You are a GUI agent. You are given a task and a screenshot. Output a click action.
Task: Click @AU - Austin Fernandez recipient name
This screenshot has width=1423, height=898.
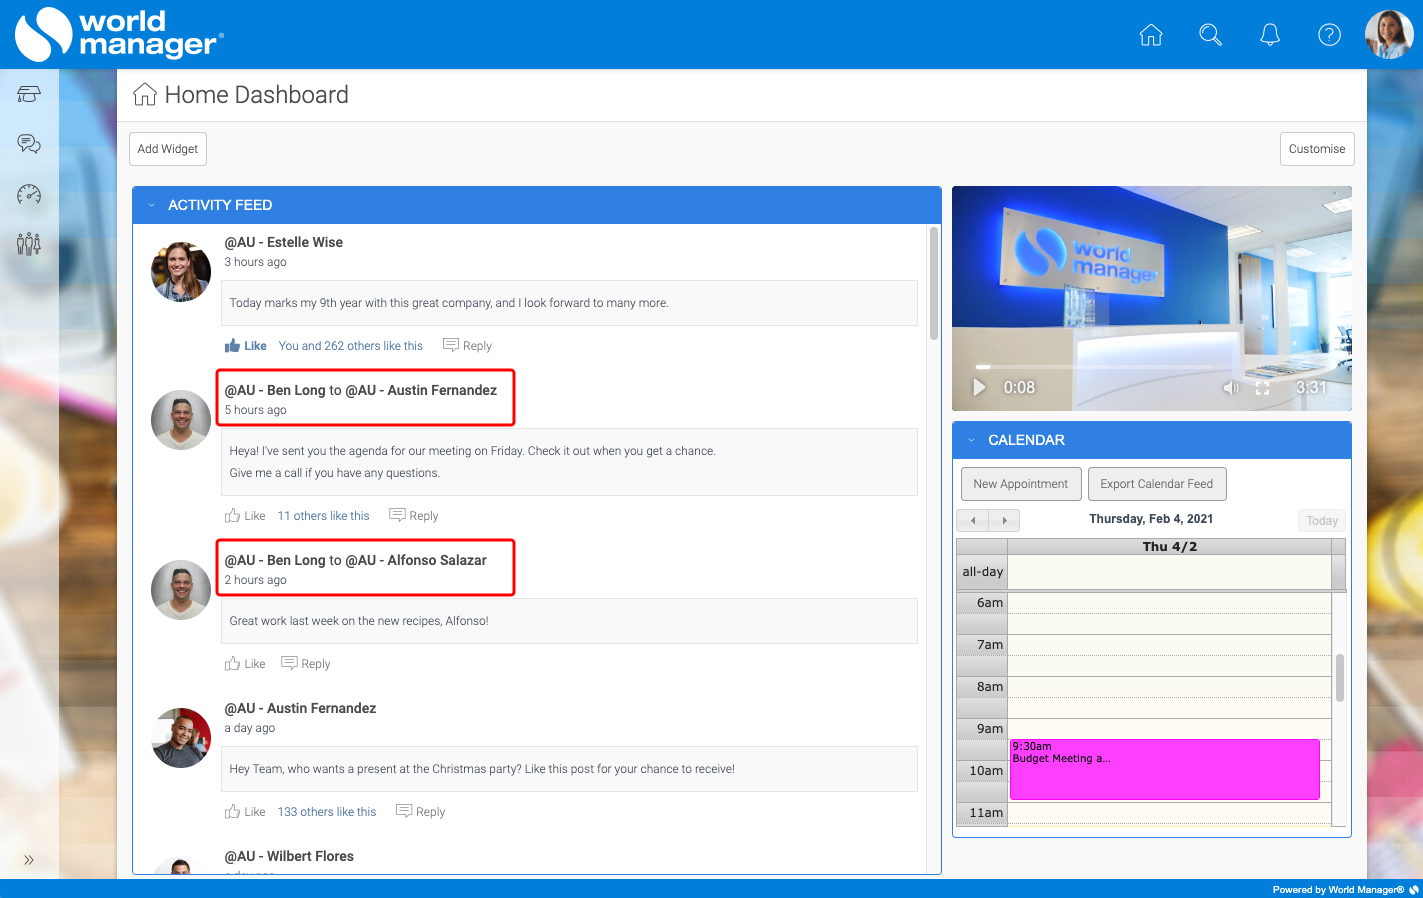click(421, 390)
